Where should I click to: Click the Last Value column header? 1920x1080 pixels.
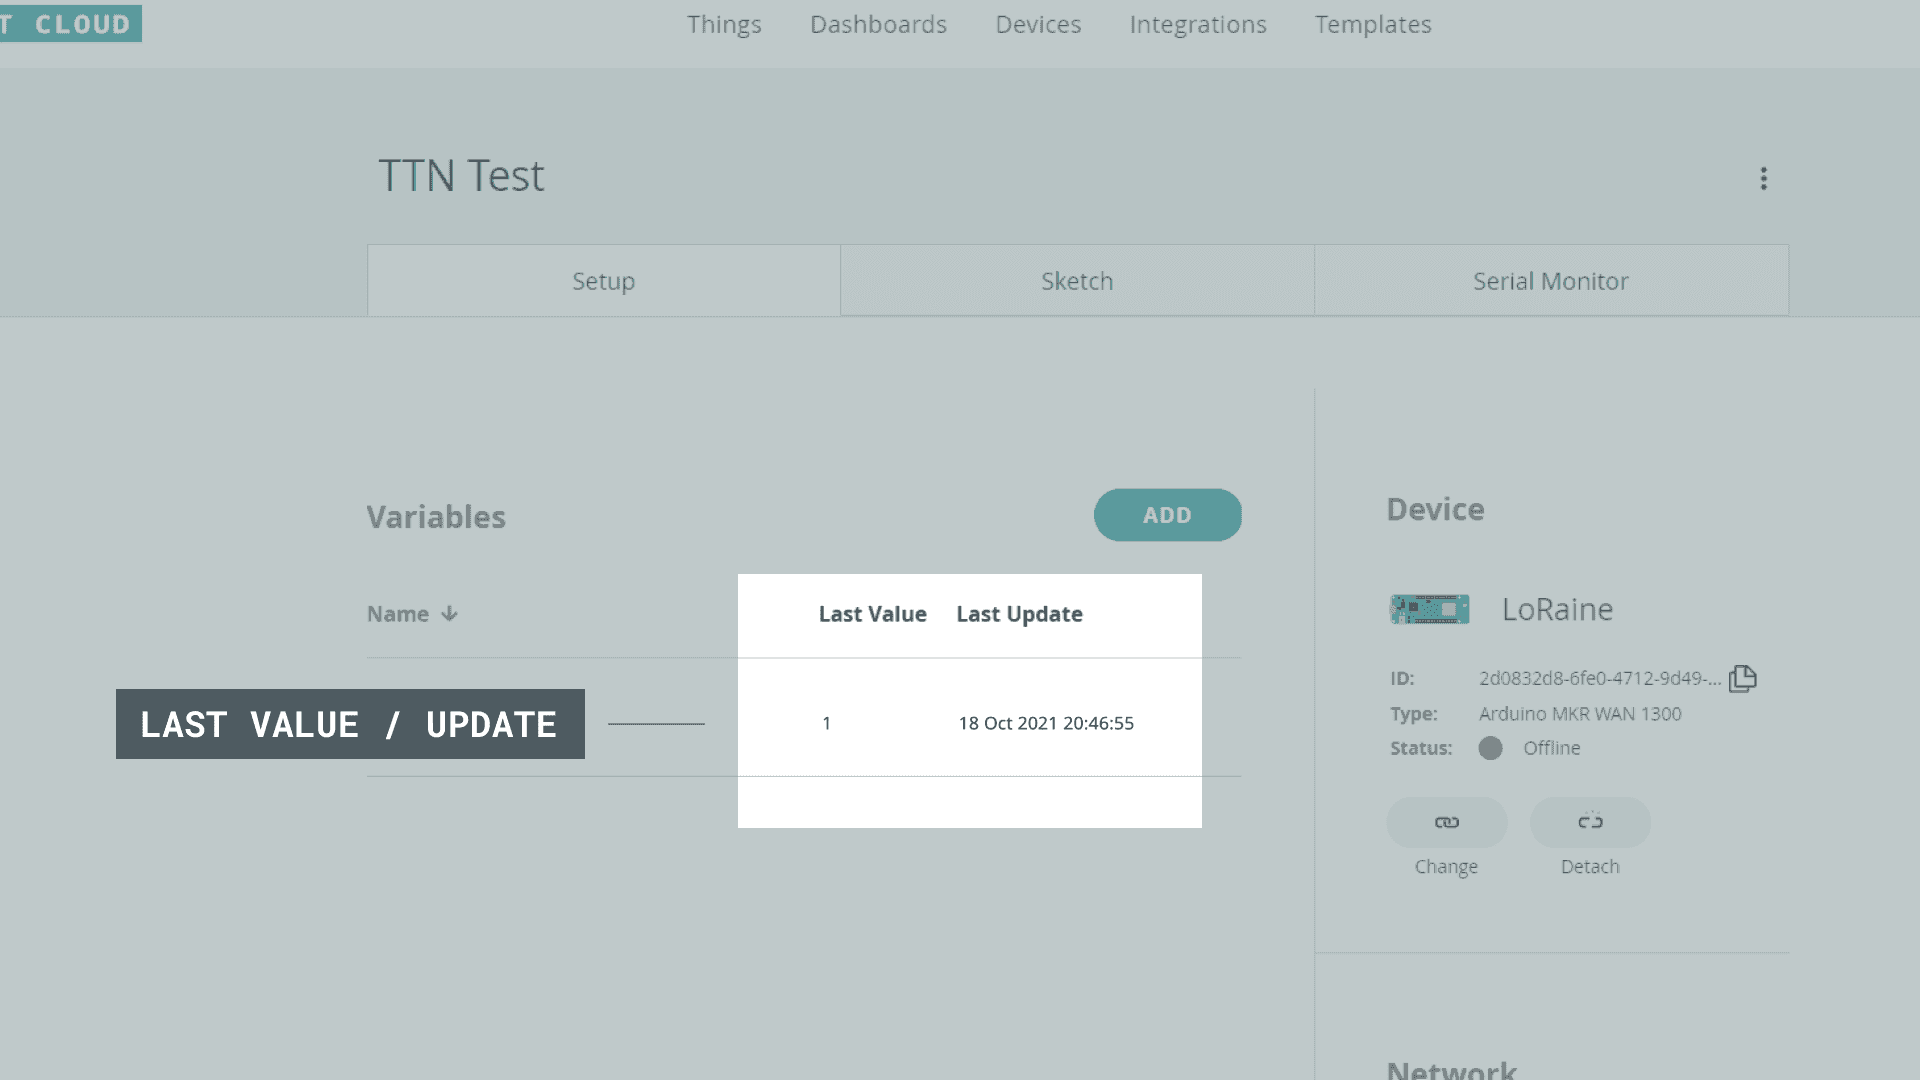pyautogui.click(x=872, y=614)
